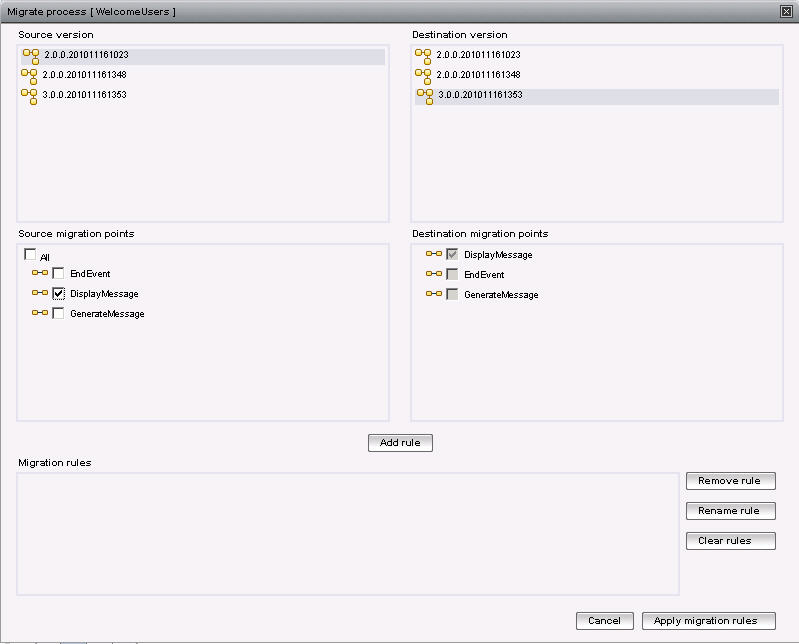Click the destination GenerateMessage label
The image size is (799, 644).
(x=501, y=294)
